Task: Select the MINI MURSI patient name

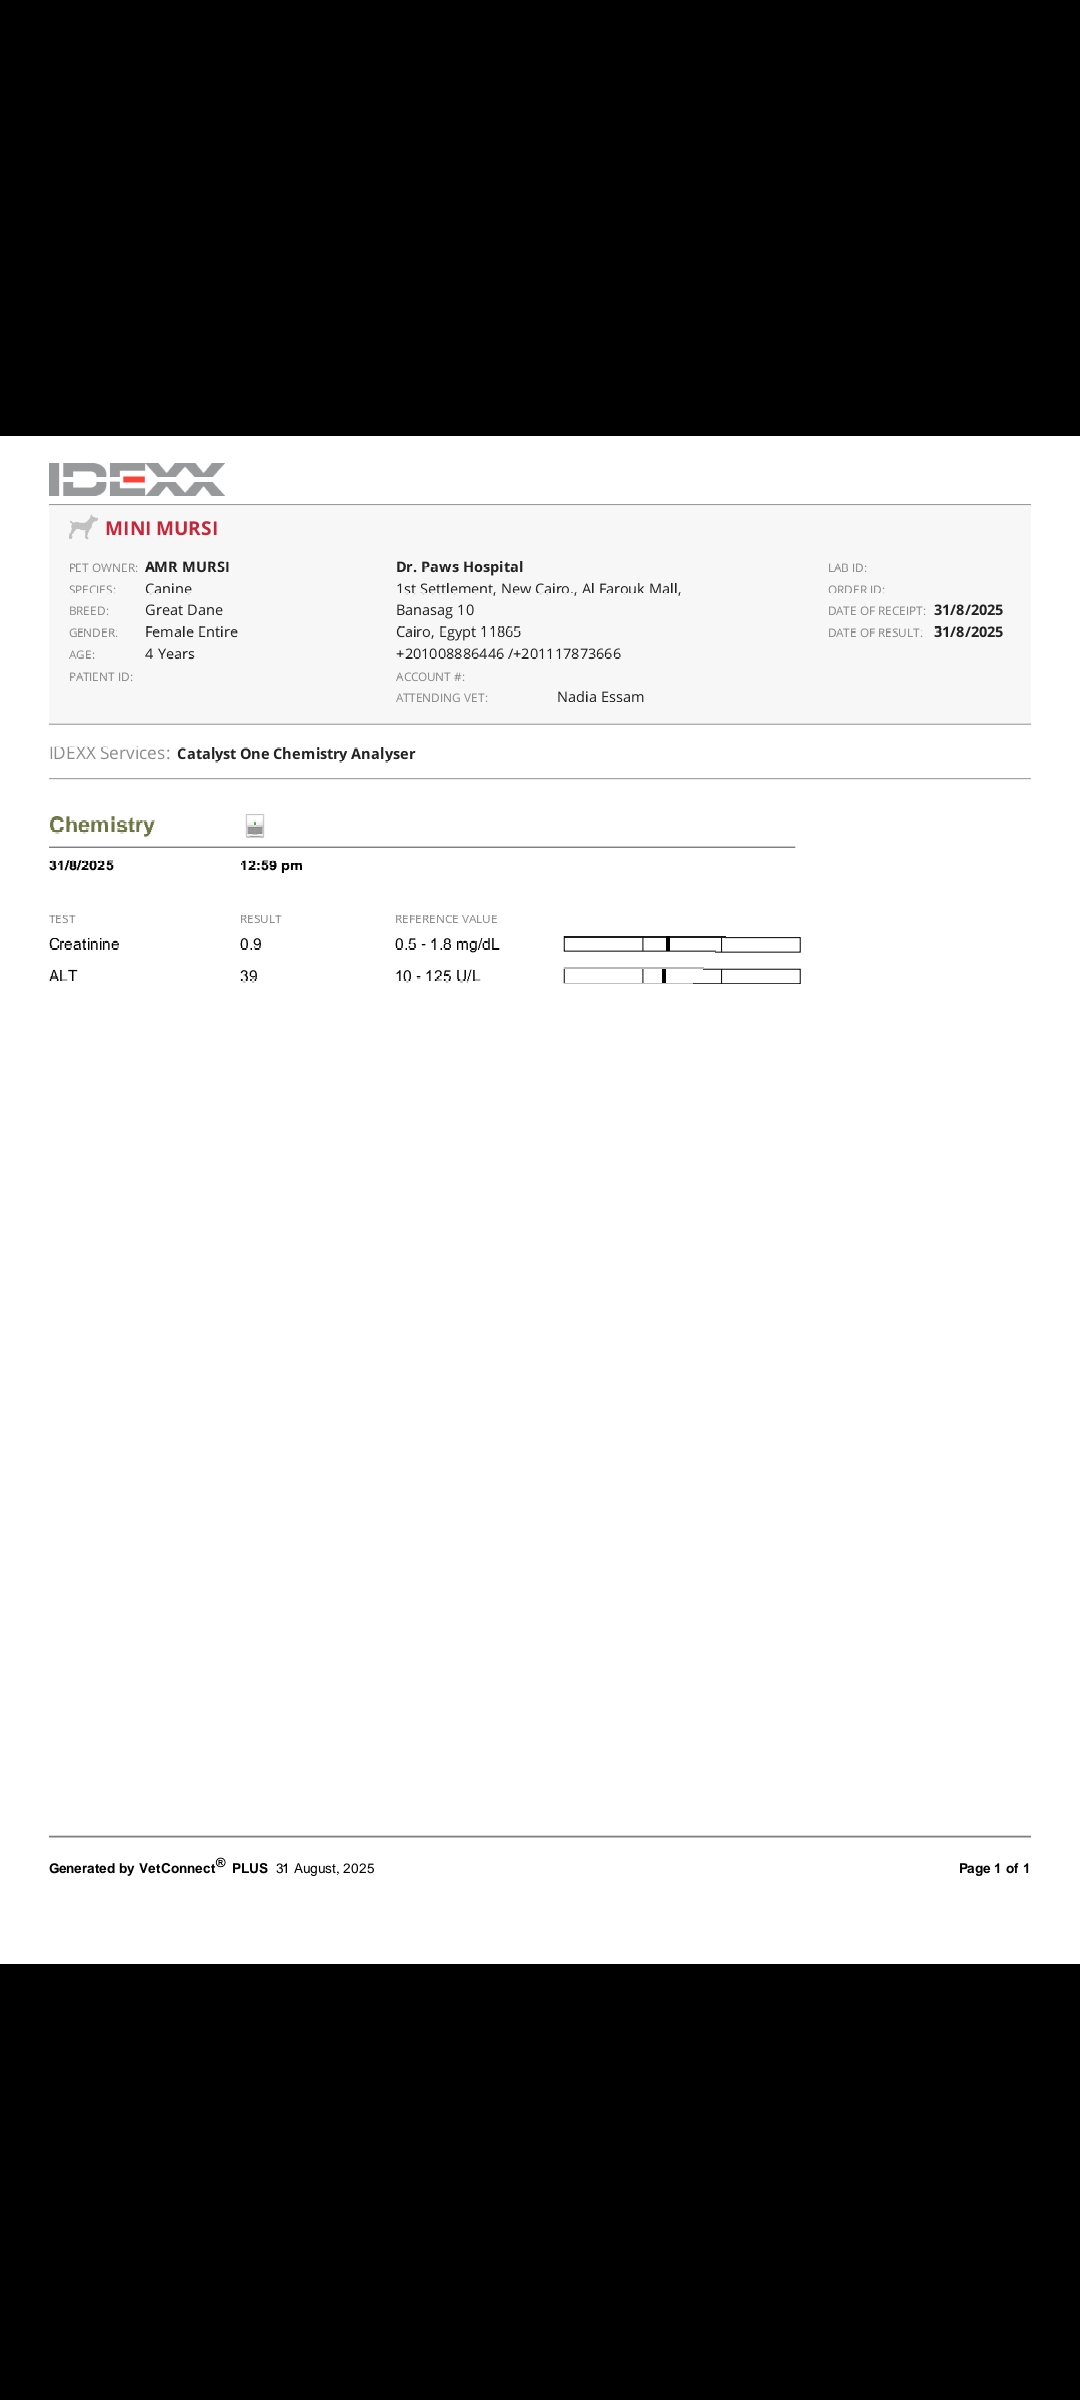Action: tap(161, 528)
